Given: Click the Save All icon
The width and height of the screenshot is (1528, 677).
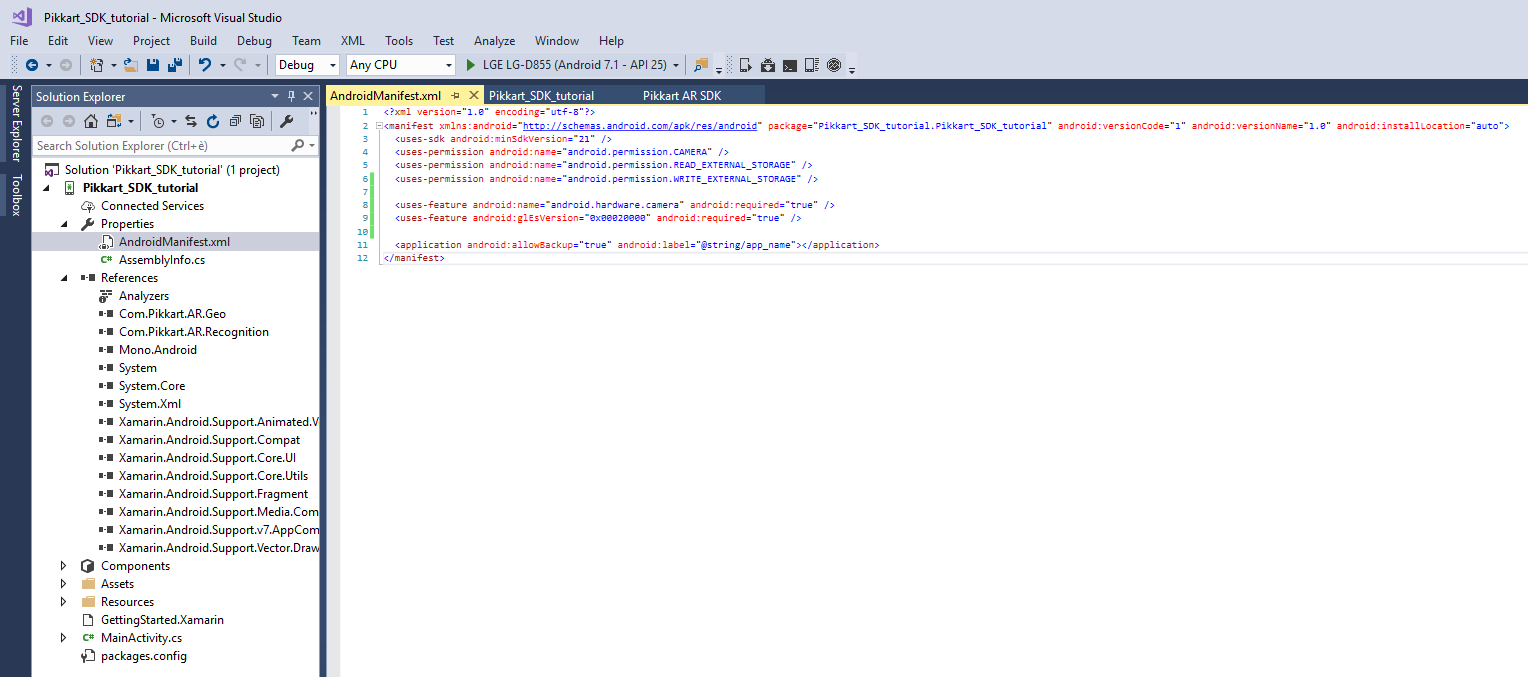Looking at the screenshot, I should coord(174,65).
